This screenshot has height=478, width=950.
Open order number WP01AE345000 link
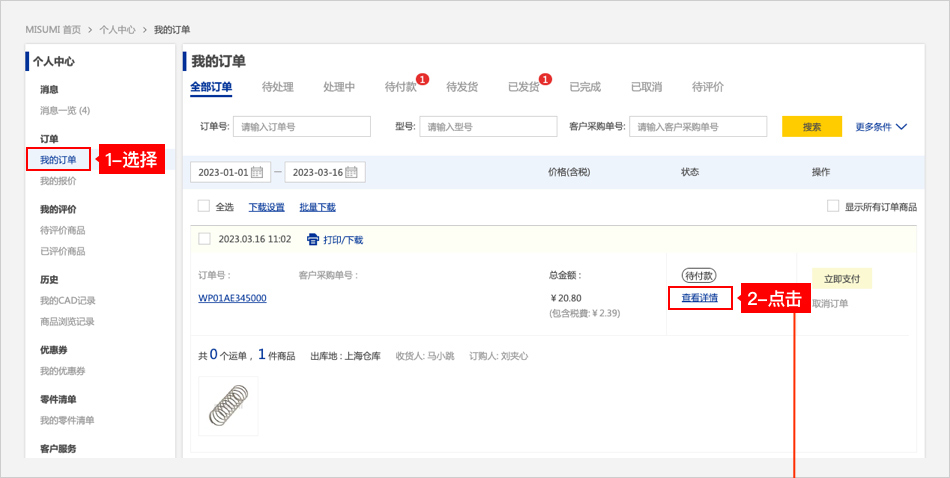click(232, 298)
